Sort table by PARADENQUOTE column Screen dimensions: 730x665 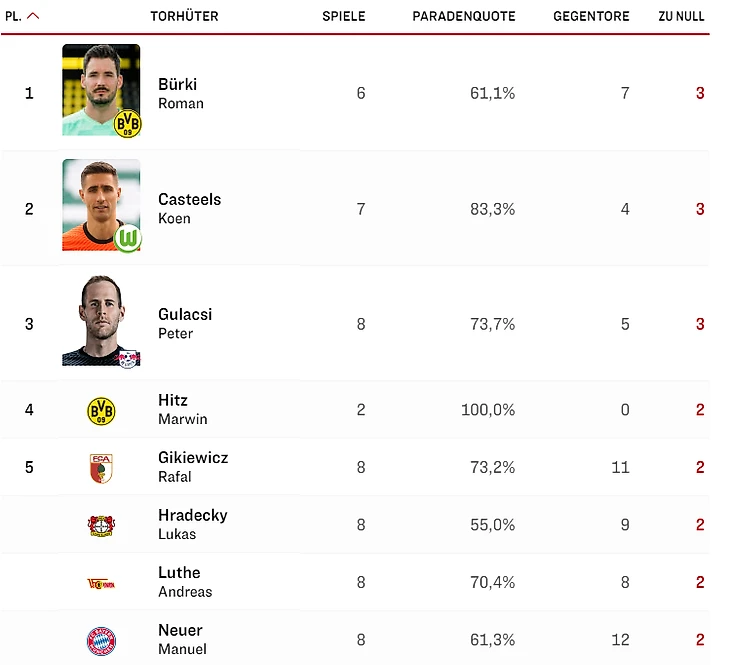pos(464,16)
